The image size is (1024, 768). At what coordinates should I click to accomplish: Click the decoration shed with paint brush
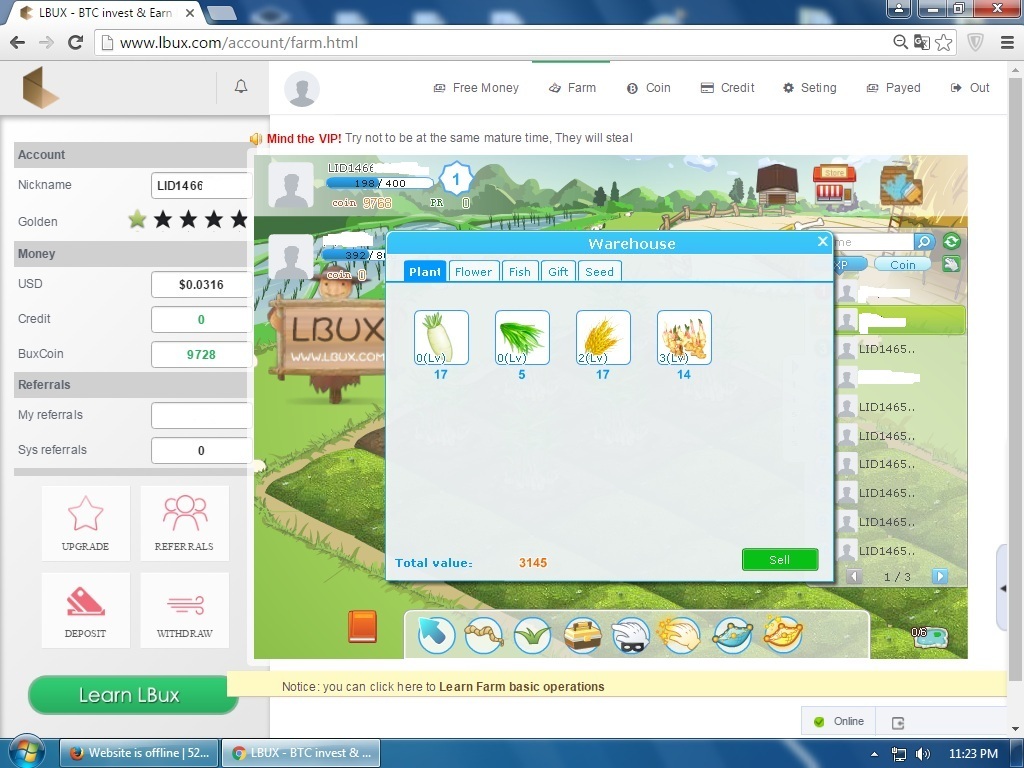(x=902, y=184)
